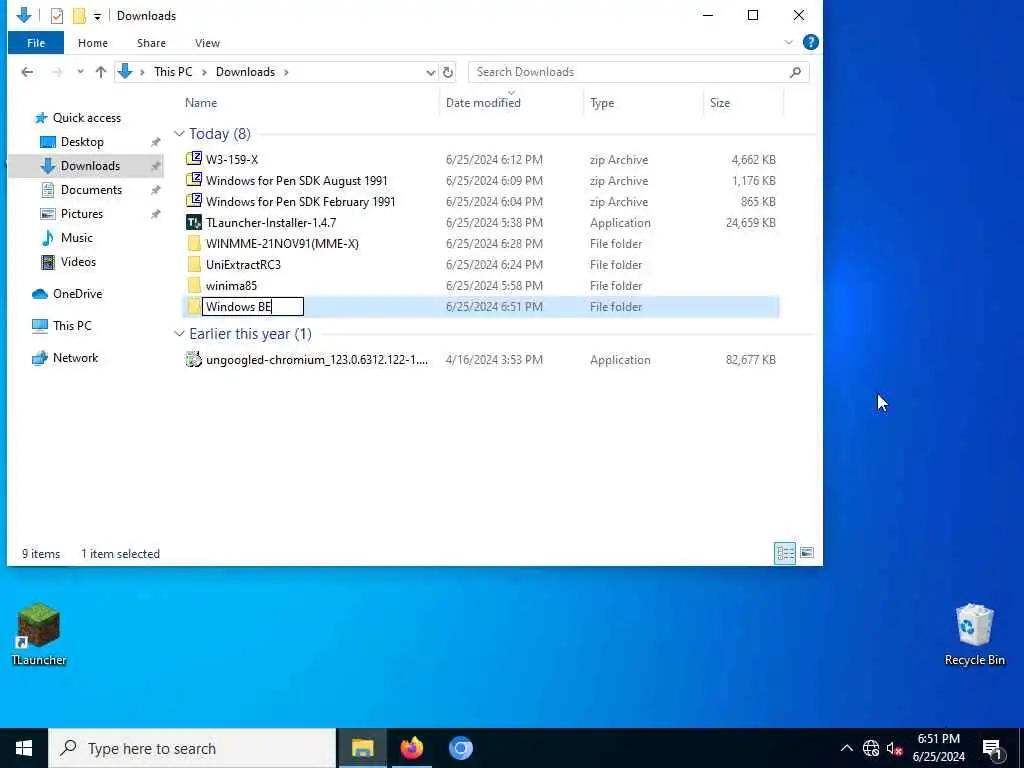Select the Recycle Bin desktop icon
Screen dimensions: 1024x768
click(974, 634)
